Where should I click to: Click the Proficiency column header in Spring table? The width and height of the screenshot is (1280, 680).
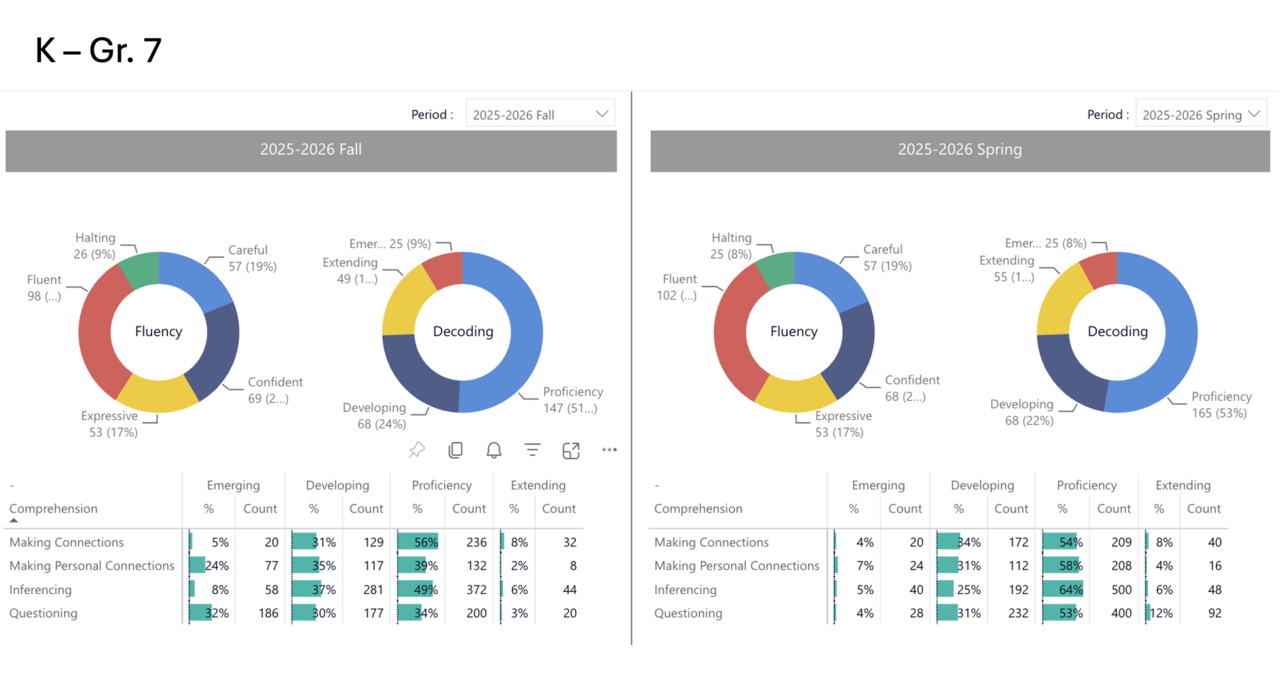click(1086, 485)
